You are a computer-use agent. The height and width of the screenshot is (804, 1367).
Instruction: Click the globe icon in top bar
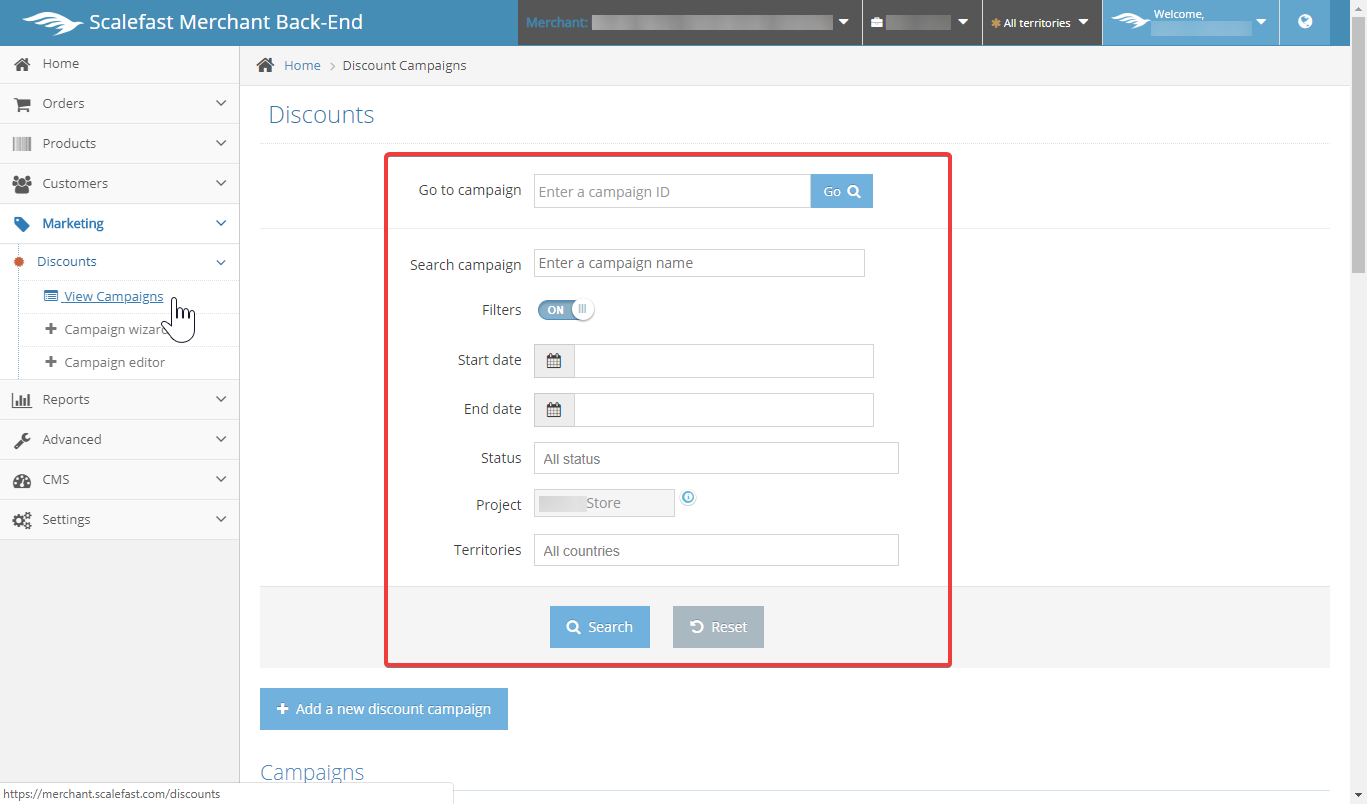[x=1305, y=22]
